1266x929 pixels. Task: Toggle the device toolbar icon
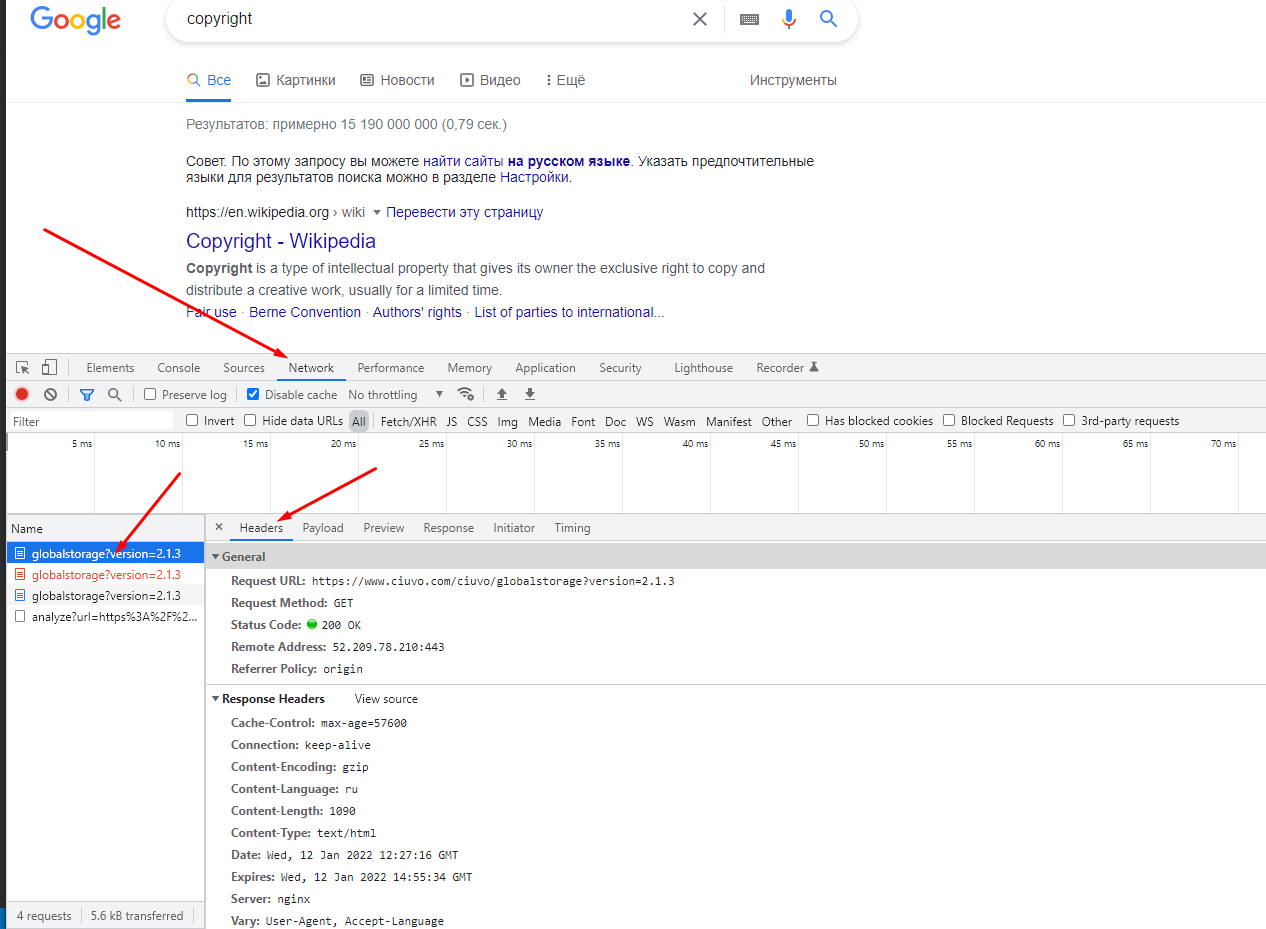coord(49,368)
